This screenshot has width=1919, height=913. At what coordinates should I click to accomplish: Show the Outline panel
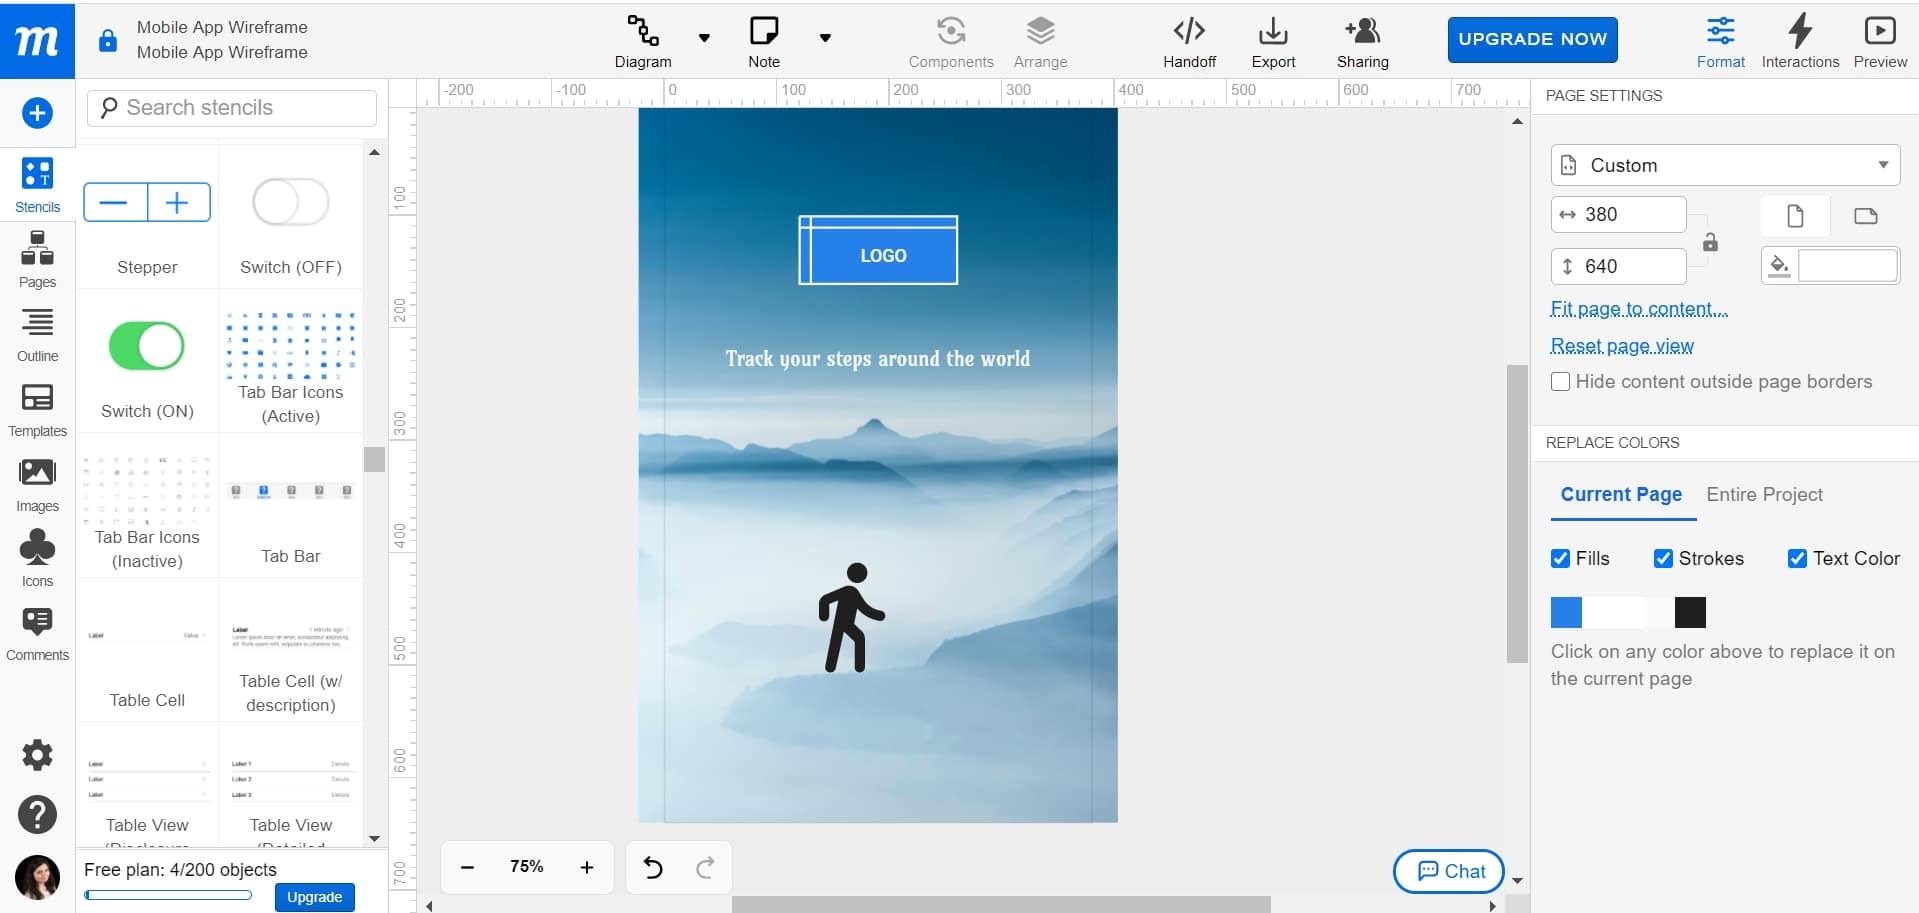(37, 333)
